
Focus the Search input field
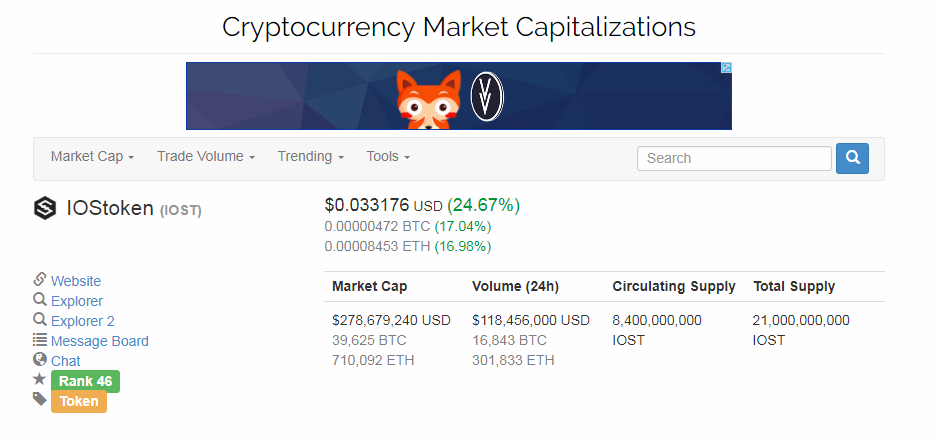click(x=734, y=158)
